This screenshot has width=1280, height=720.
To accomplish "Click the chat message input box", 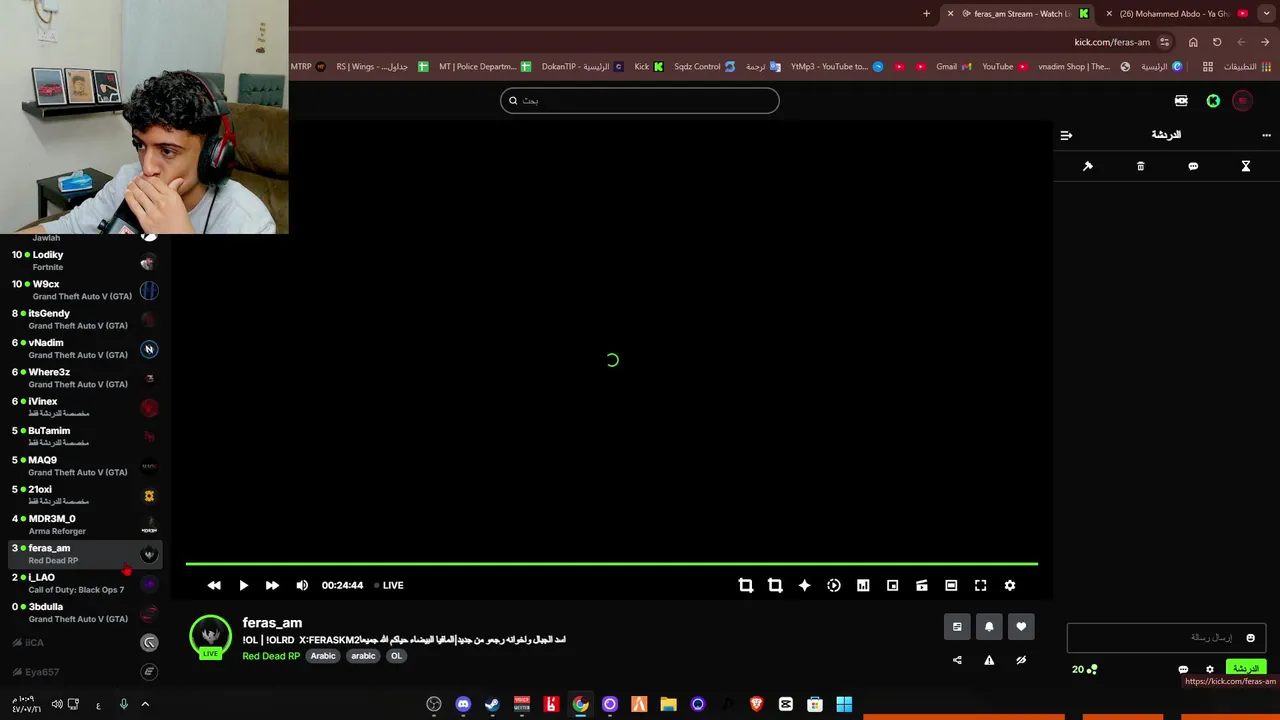I will click(1166, 638).
